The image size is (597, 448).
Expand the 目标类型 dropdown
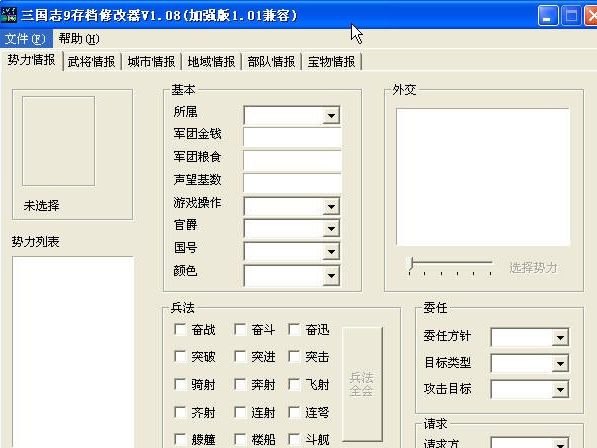pos(560,364)
